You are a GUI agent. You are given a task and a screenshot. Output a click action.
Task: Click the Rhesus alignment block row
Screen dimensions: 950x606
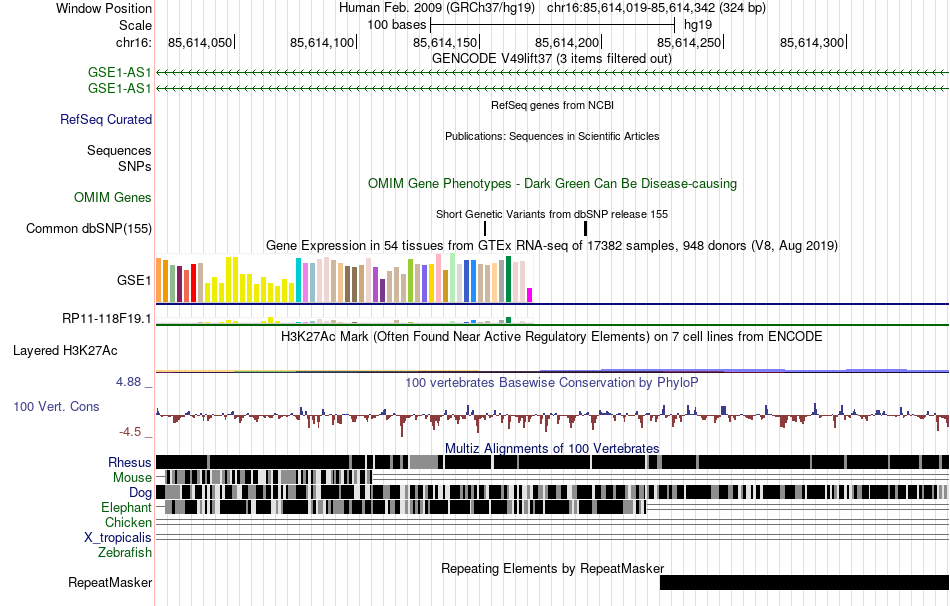pyautogui.click(x=553, y=462)
